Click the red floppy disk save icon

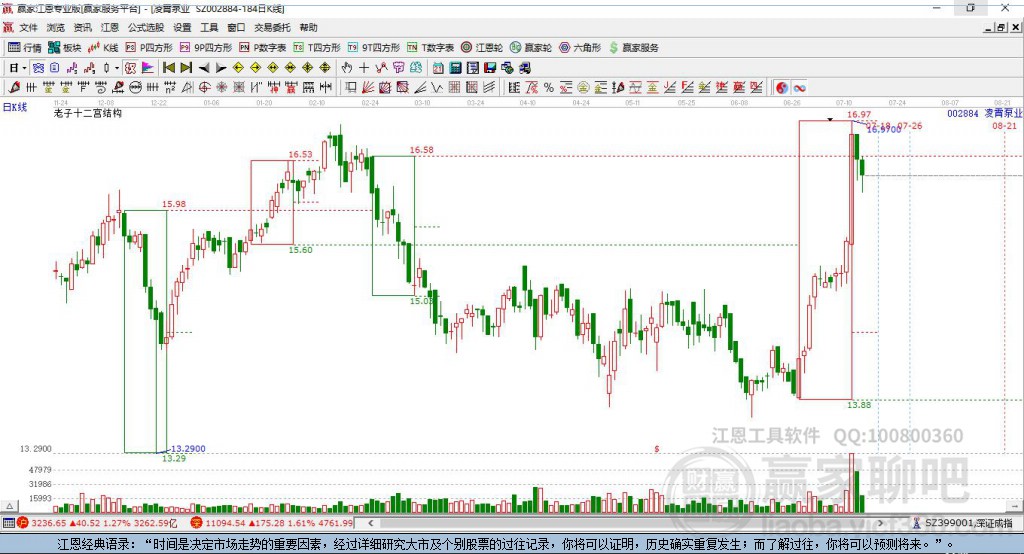[490, 68]
